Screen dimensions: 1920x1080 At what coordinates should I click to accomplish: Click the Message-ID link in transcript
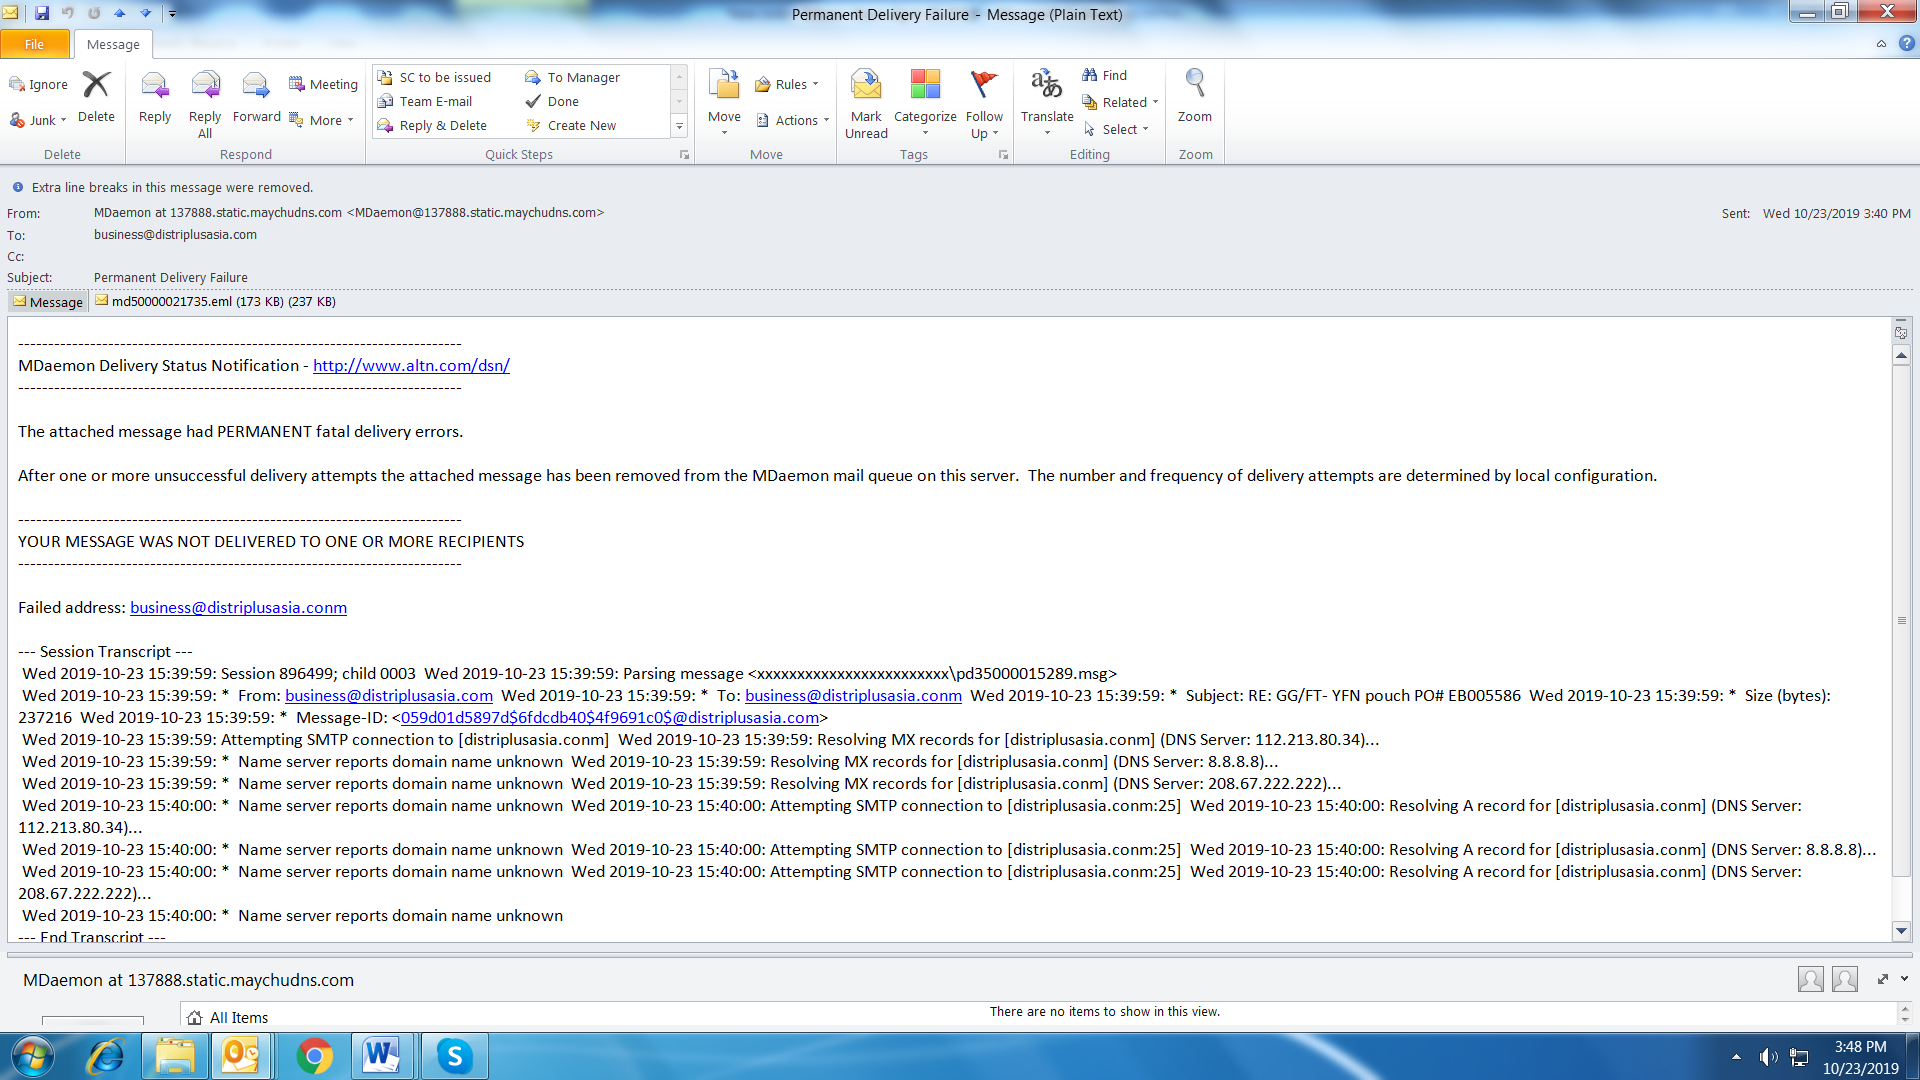point(610,717)
